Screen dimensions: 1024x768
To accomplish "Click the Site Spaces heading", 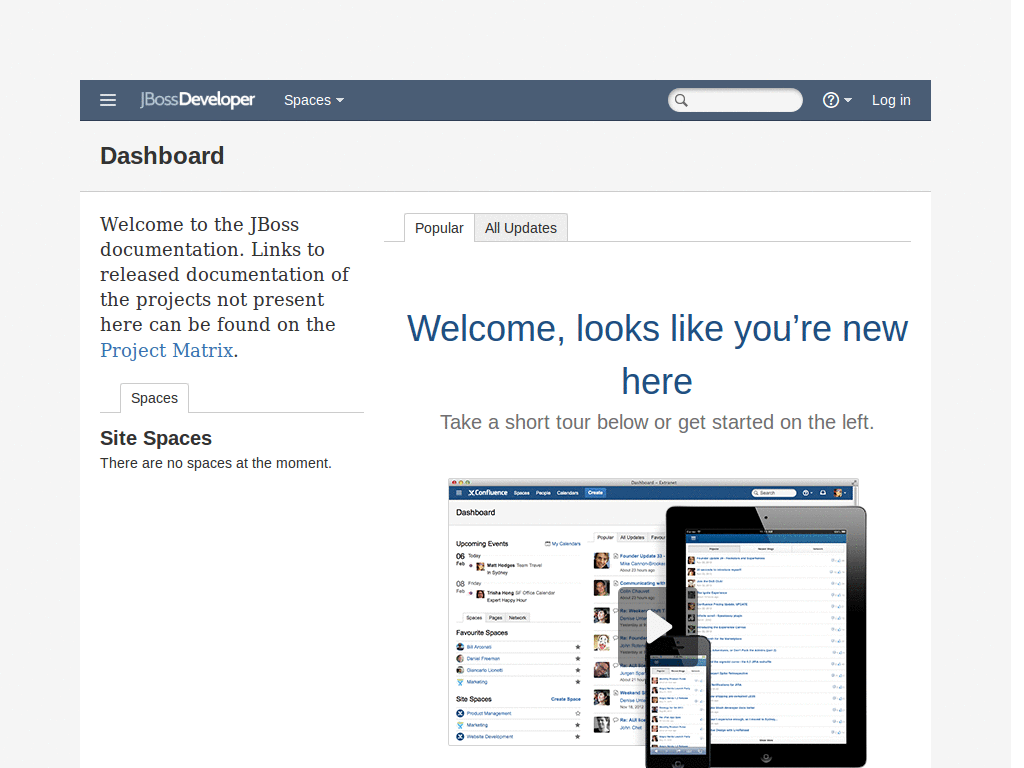I will coord(156,438).
